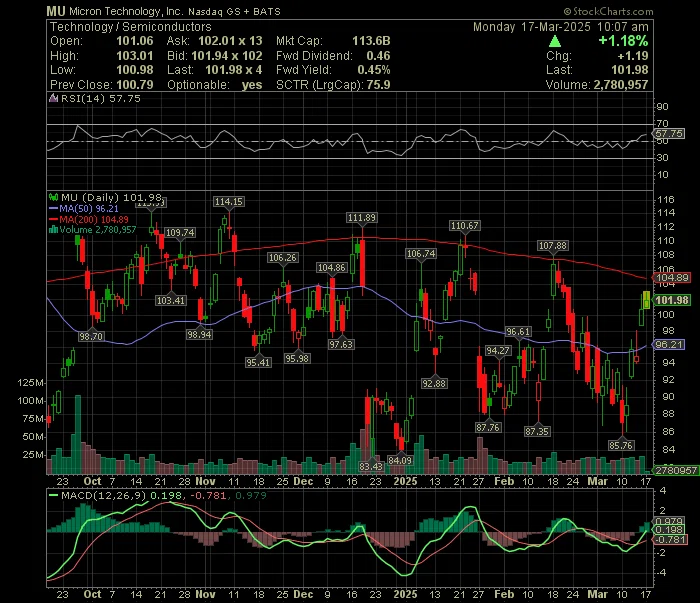700x603 pixels.
Task: Click the +1.18% percent change
Action: (623, 41)
